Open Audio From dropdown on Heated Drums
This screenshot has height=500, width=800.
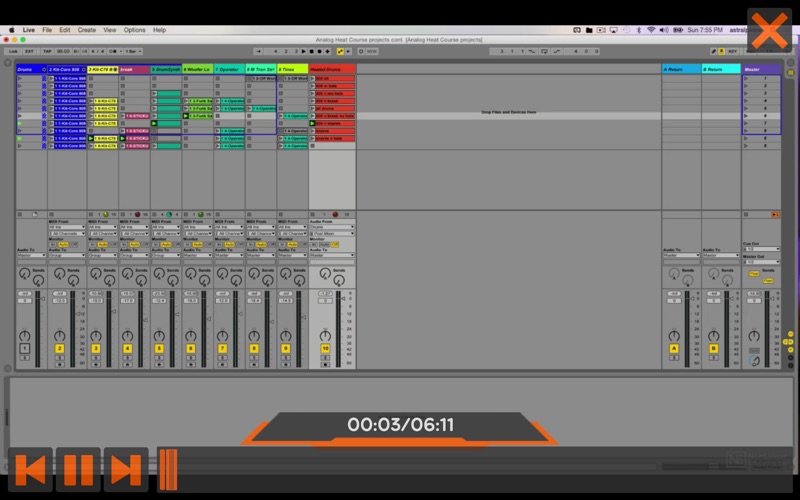click(x=332, y=227)
